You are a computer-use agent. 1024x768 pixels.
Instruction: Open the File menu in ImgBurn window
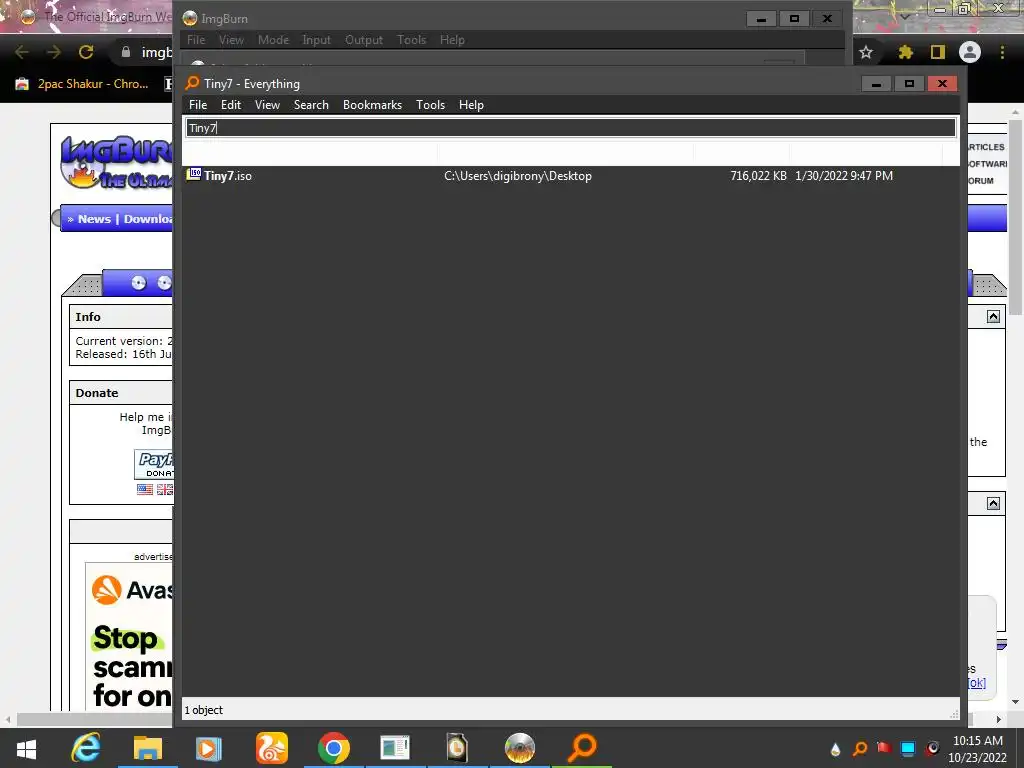point(196,40)
